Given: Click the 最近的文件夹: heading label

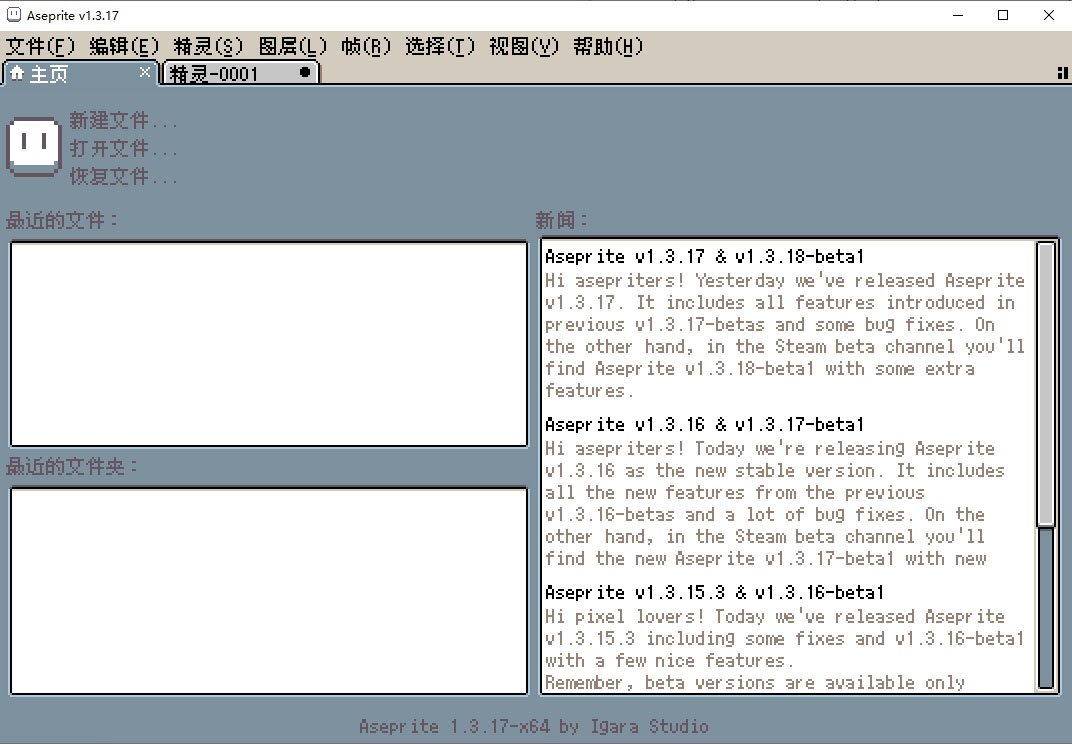Looking at the screenshot, I should tap(72, 466).
